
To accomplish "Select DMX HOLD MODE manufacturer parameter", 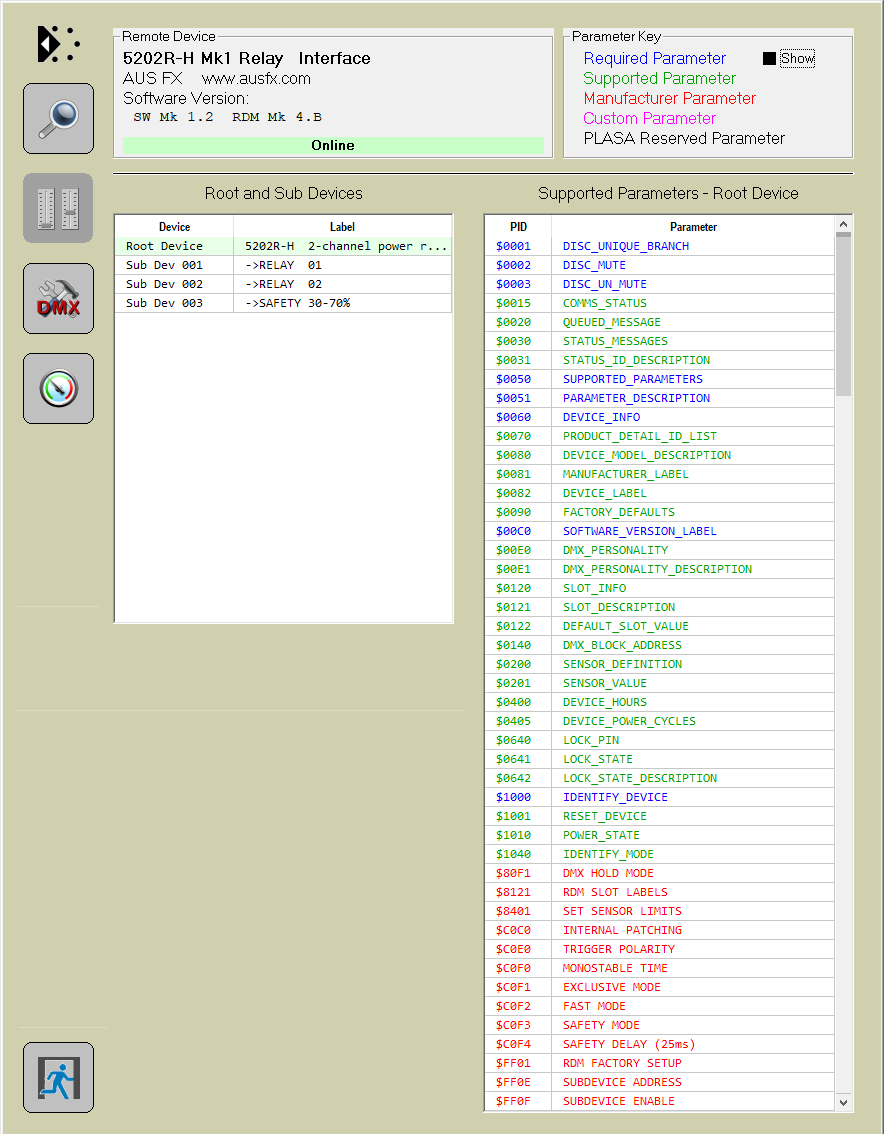I will 608,873.
